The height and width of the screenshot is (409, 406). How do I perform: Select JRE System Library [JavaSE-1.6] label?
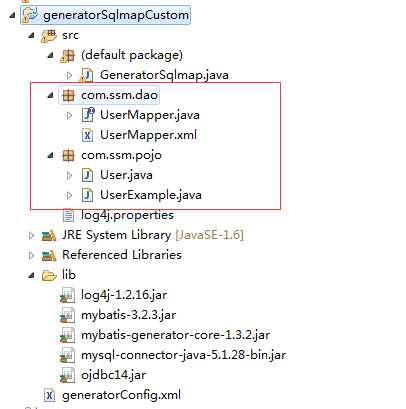[153, 235]
